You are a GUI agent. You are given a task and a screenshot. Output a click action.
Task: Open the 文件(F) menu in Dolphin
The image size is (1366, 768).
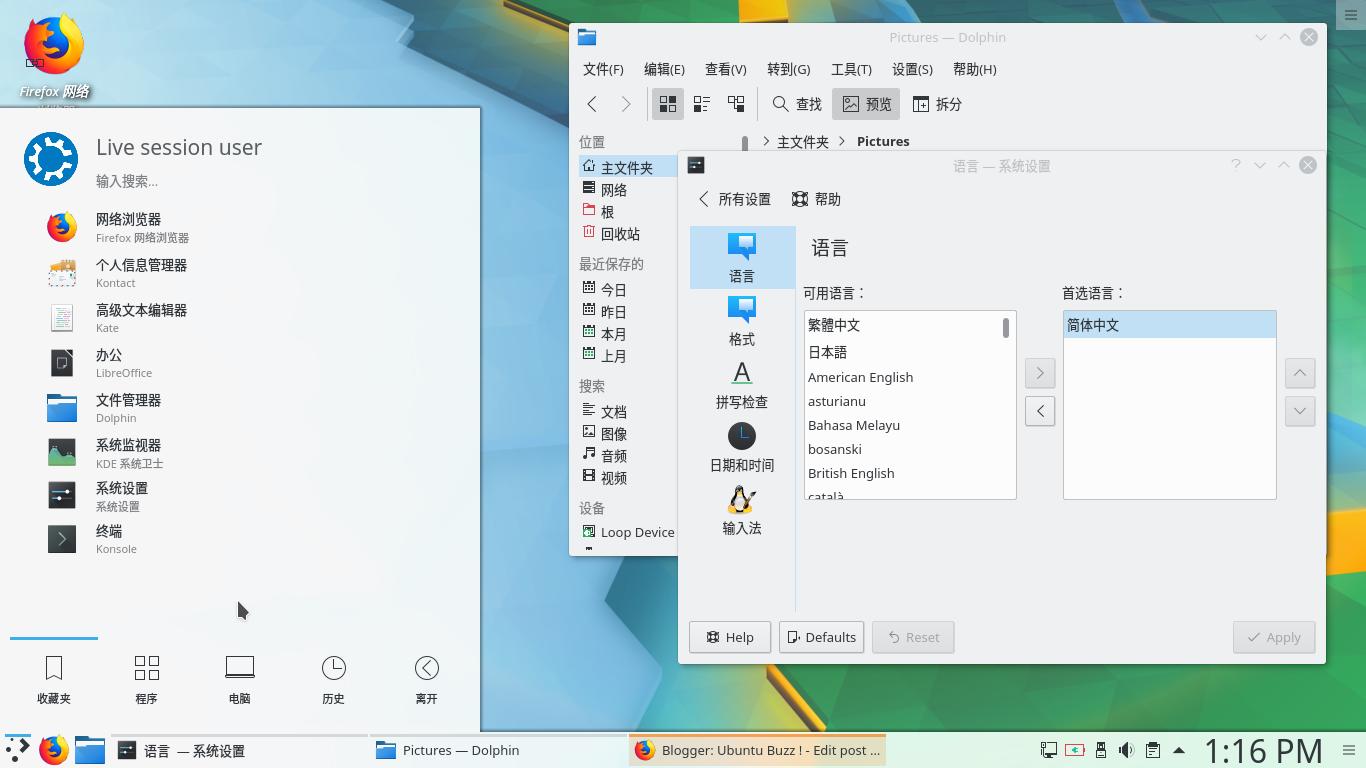(x=602, y=69)
